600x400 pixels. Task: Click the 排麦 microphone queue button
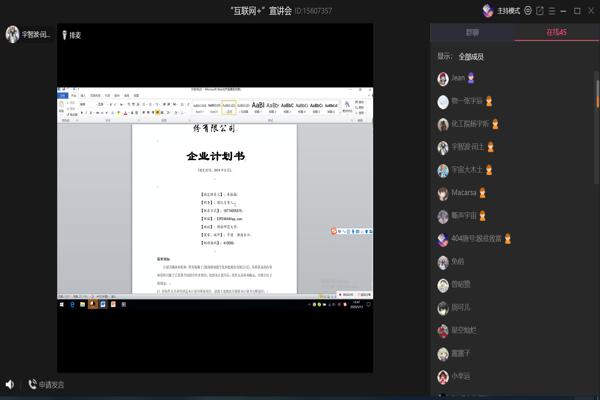71,35
